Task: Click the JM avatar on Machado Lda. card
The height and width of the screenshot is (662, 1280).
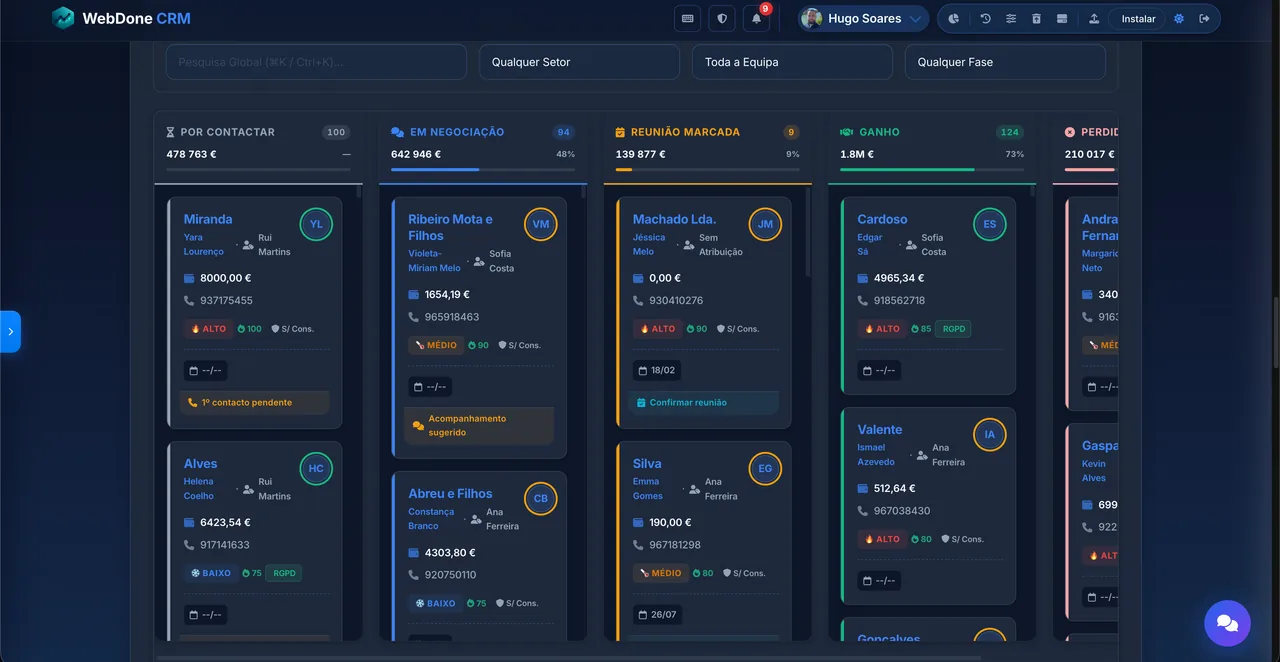Action: [765, 224]
